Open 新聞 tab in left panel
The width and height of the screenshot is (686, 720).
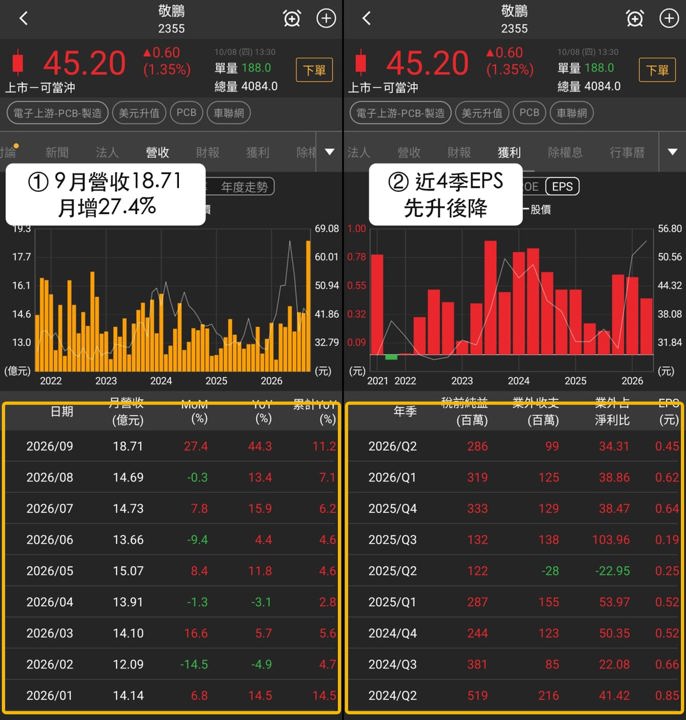[57, 152]
